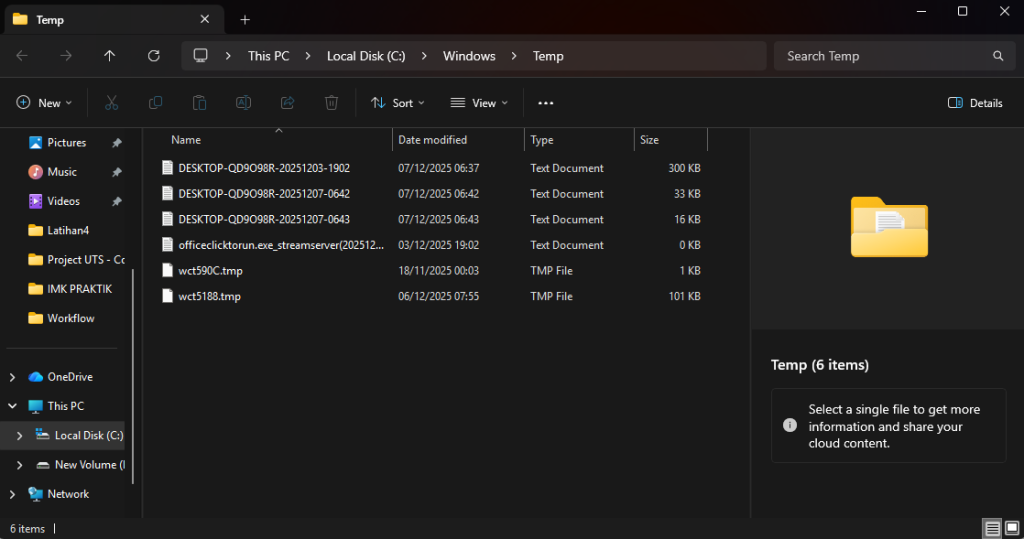This screenshot has height=539, width=1024.
Task: Collapse the This PC tree node
Action: click(x=12, y=406)
